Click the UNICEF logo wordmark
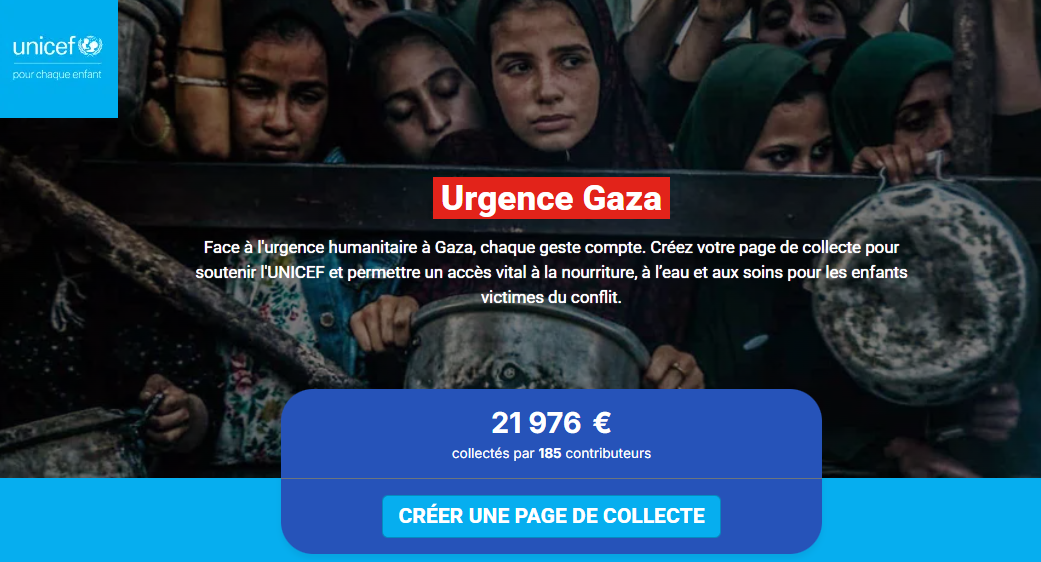1041x562 pixels. pos(44,46)
